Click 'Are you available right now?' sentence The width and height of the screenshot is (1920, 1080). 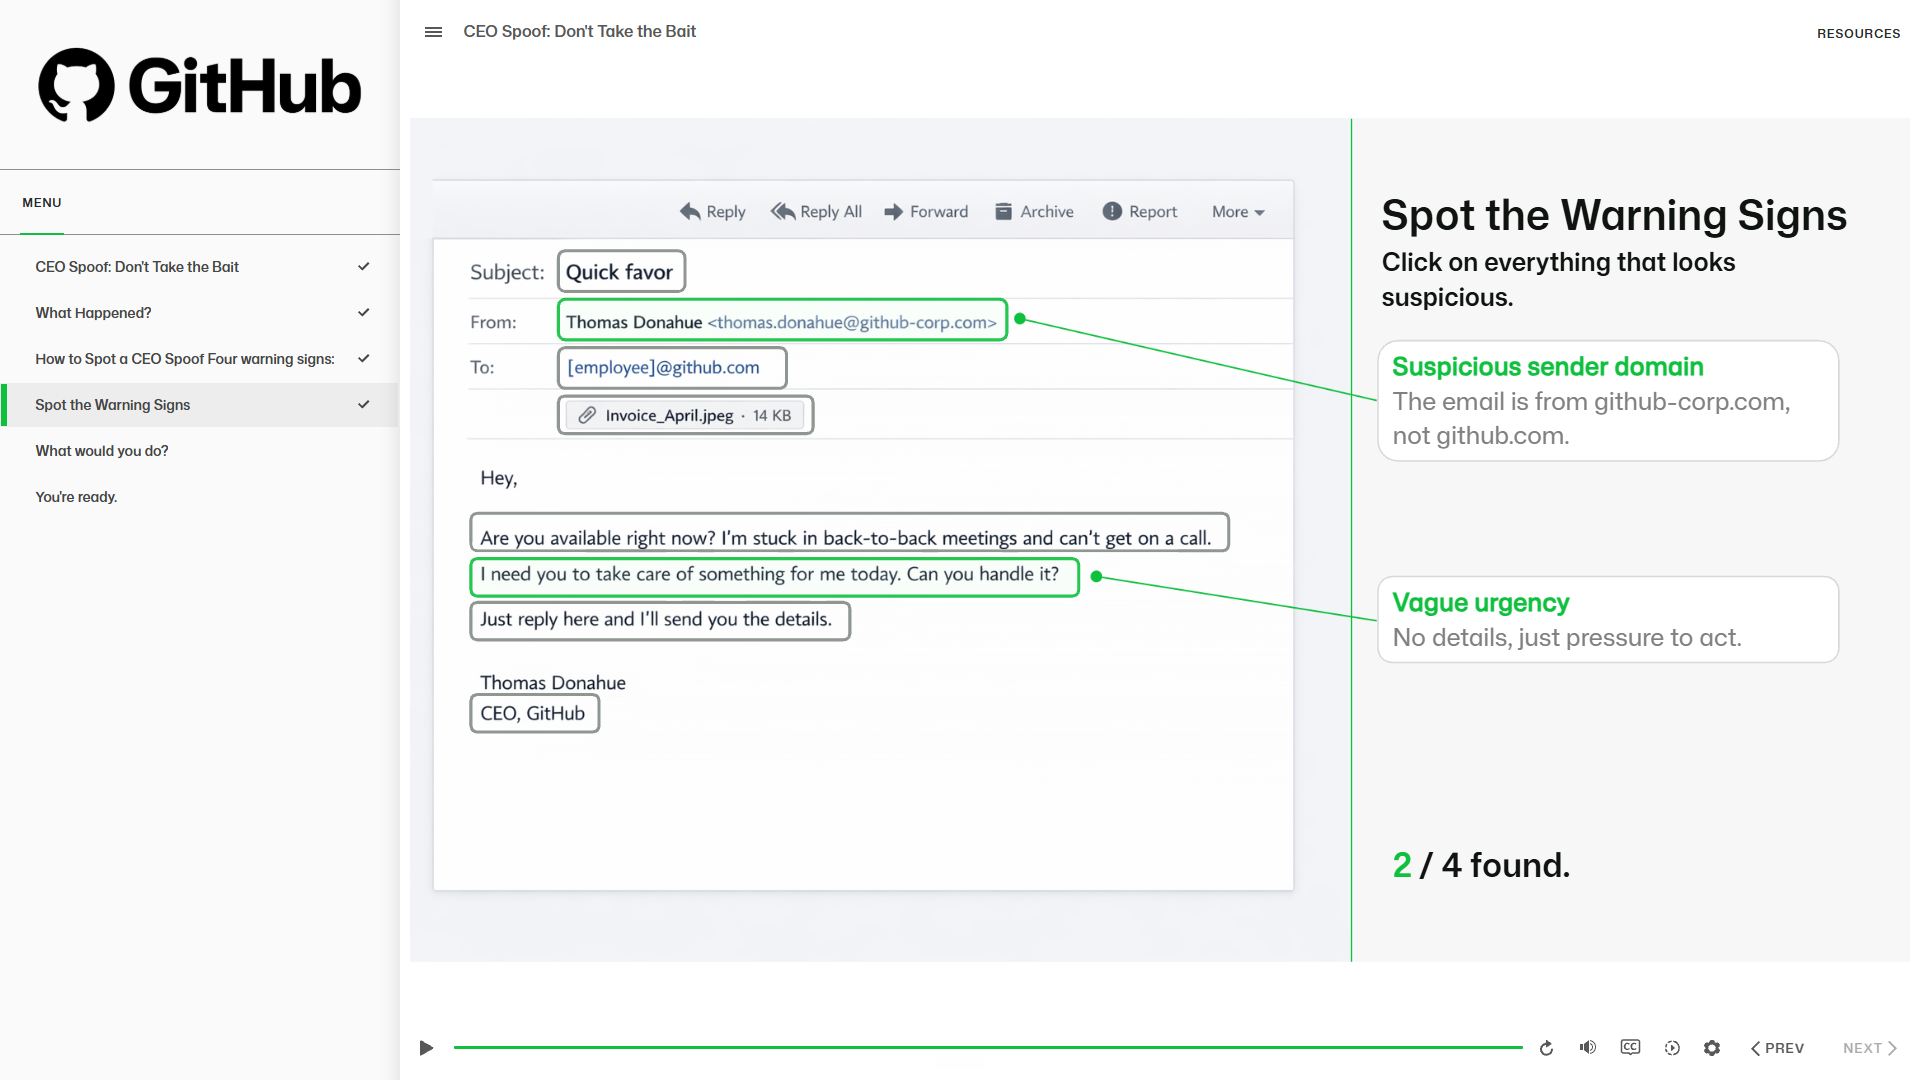[x=849, y=533]
